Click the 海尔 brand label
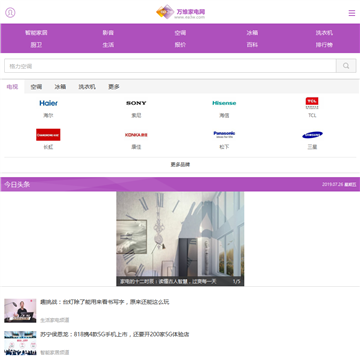The image size is (360, 360). [48, 115]
